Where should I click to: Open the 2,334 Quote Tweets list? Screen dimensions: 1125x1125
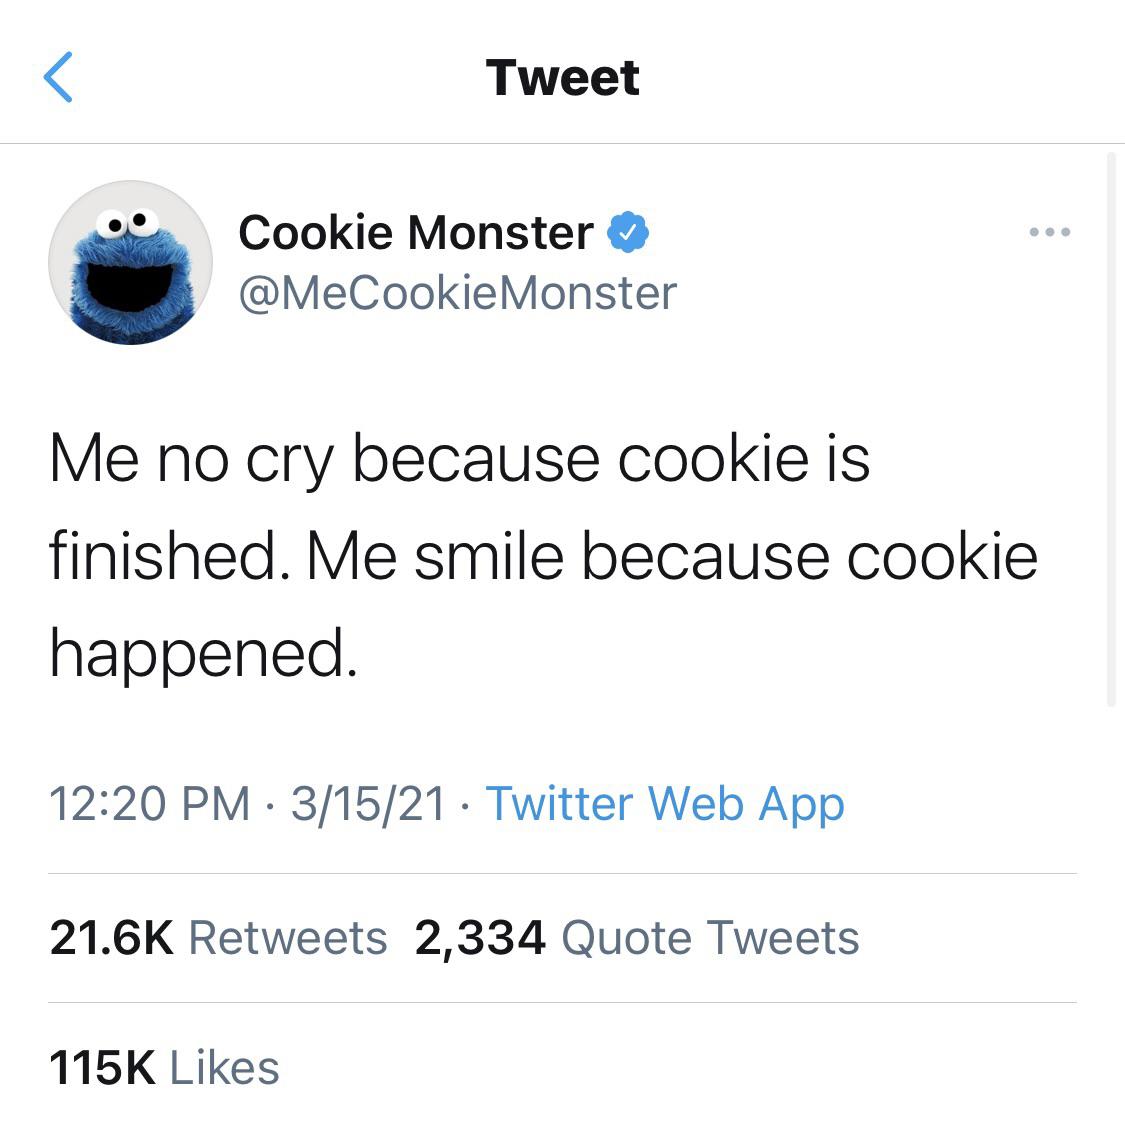pos(635,936)
